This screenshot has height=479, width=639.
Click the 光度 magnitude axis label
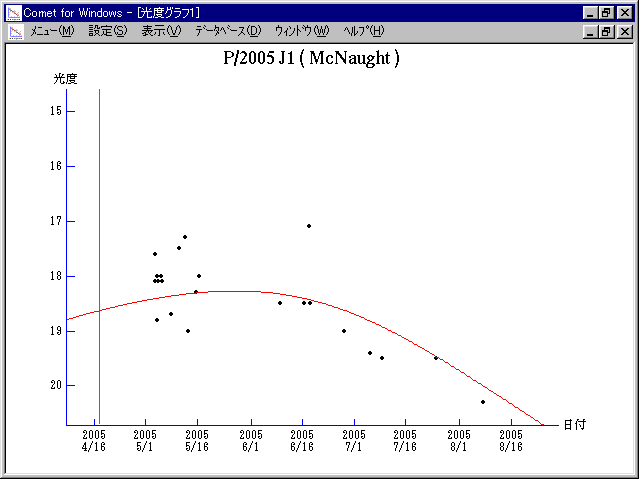tap(66, 78)
